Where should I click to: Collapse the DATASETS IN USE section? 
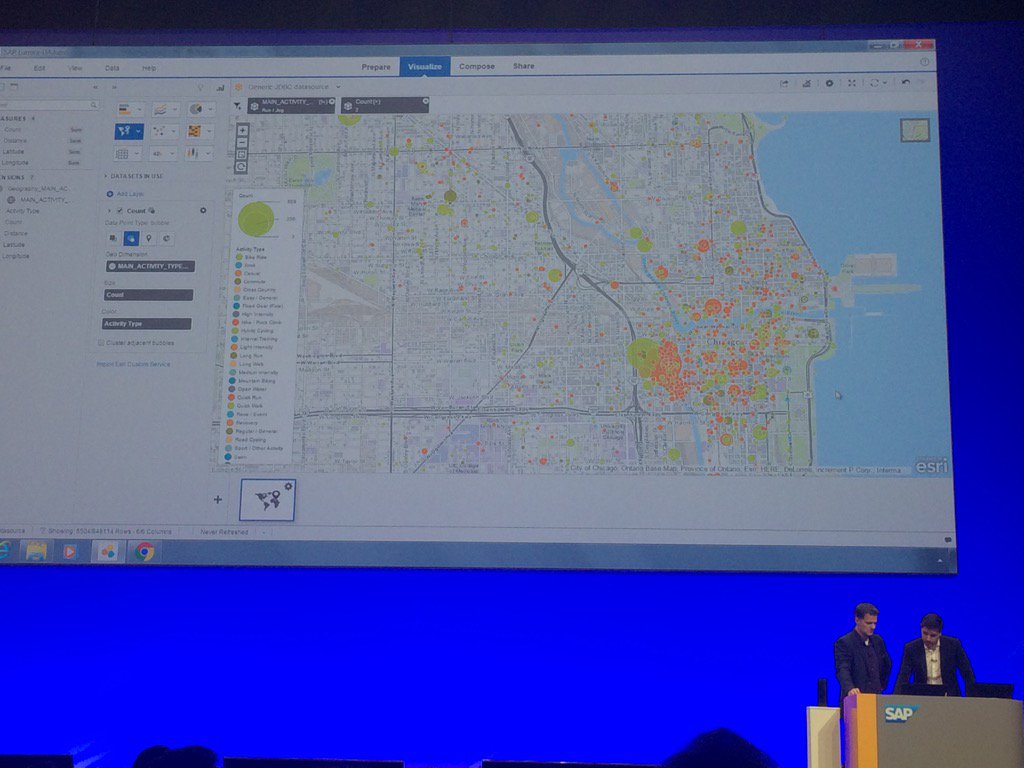(x=105, y=176)
